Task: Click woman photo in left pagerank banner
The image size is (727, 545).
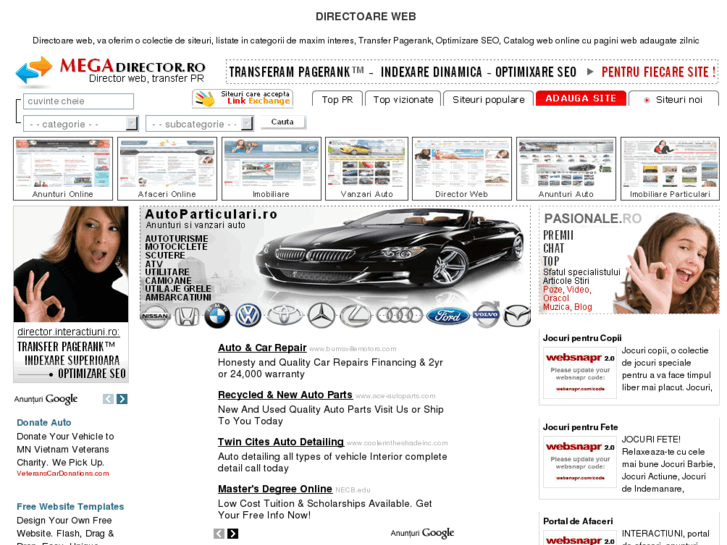Action: (71, 264)
